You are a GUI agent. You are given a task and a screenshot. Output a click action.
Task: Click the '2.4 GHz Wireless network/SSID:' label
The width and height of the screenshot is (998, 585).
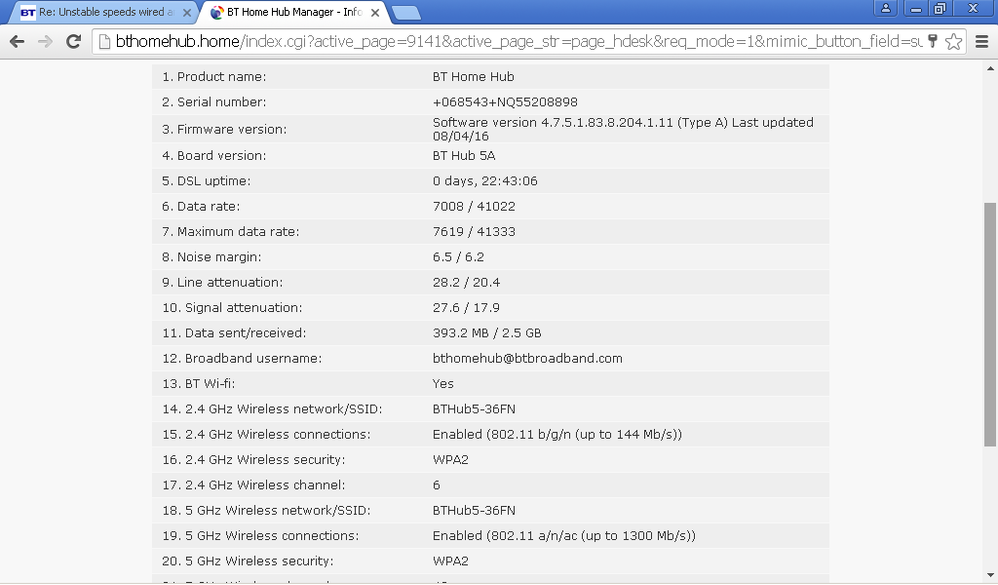point(283,409)
